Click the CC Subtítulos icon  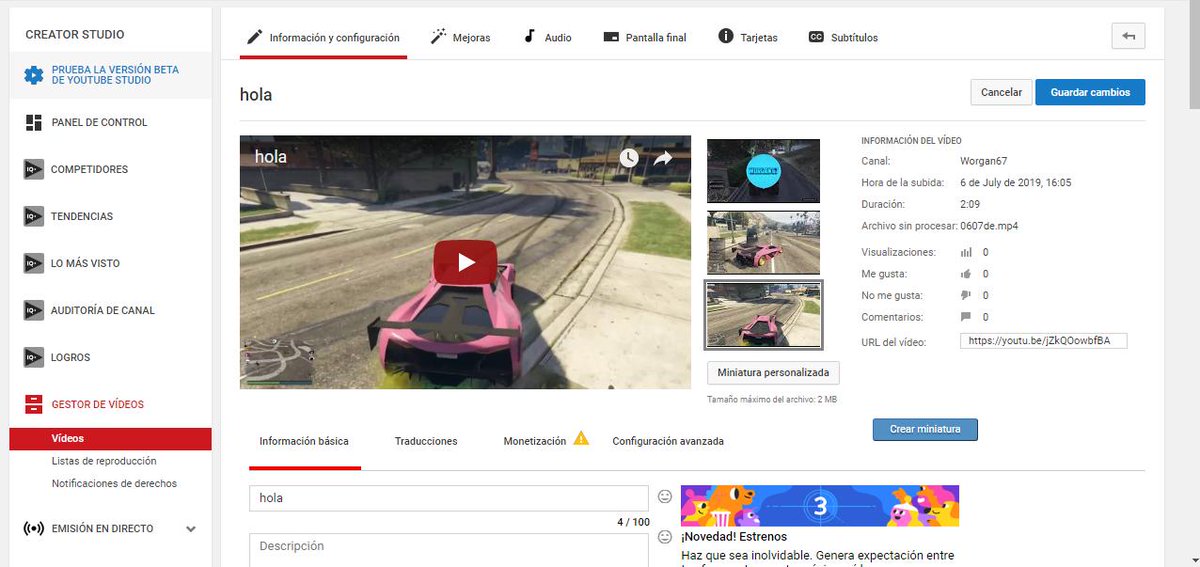point(816,37)
